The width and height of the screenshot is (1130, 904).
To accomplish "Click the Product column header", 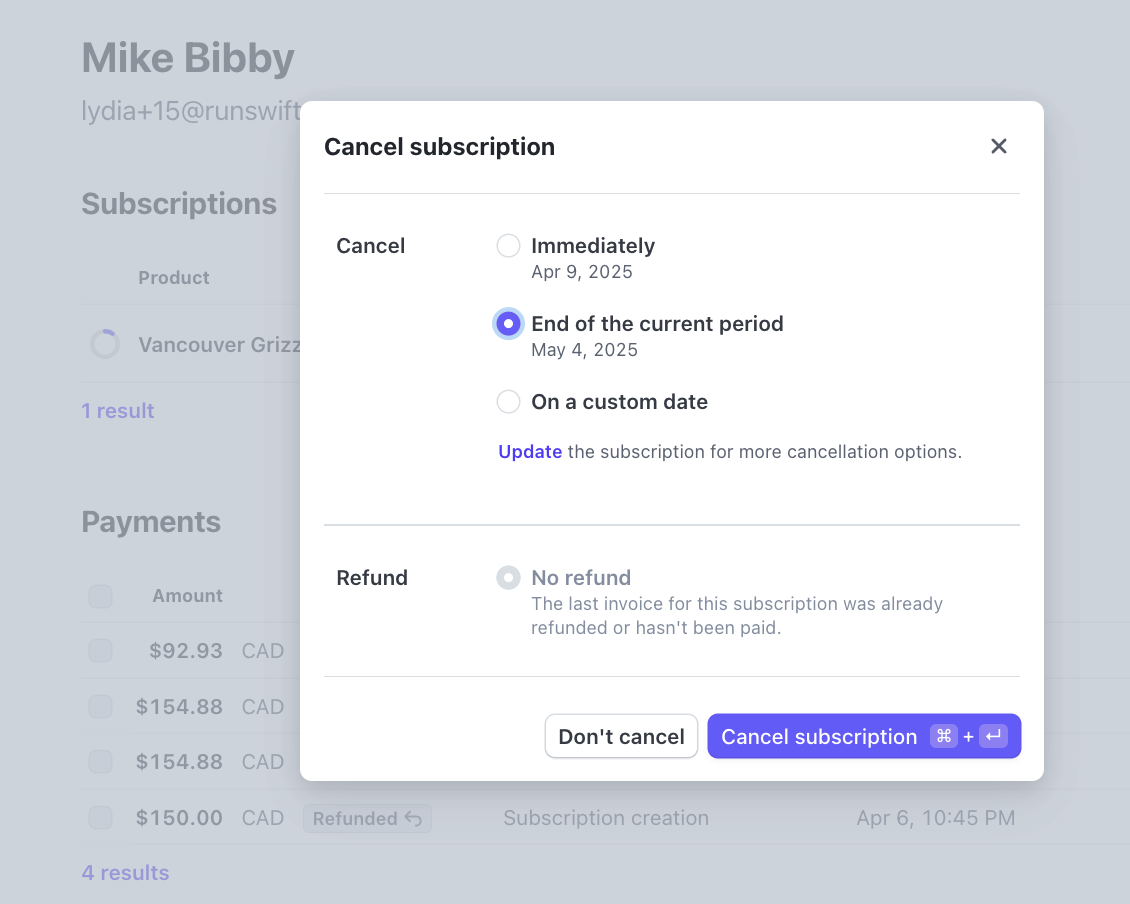I will point(174,278).
